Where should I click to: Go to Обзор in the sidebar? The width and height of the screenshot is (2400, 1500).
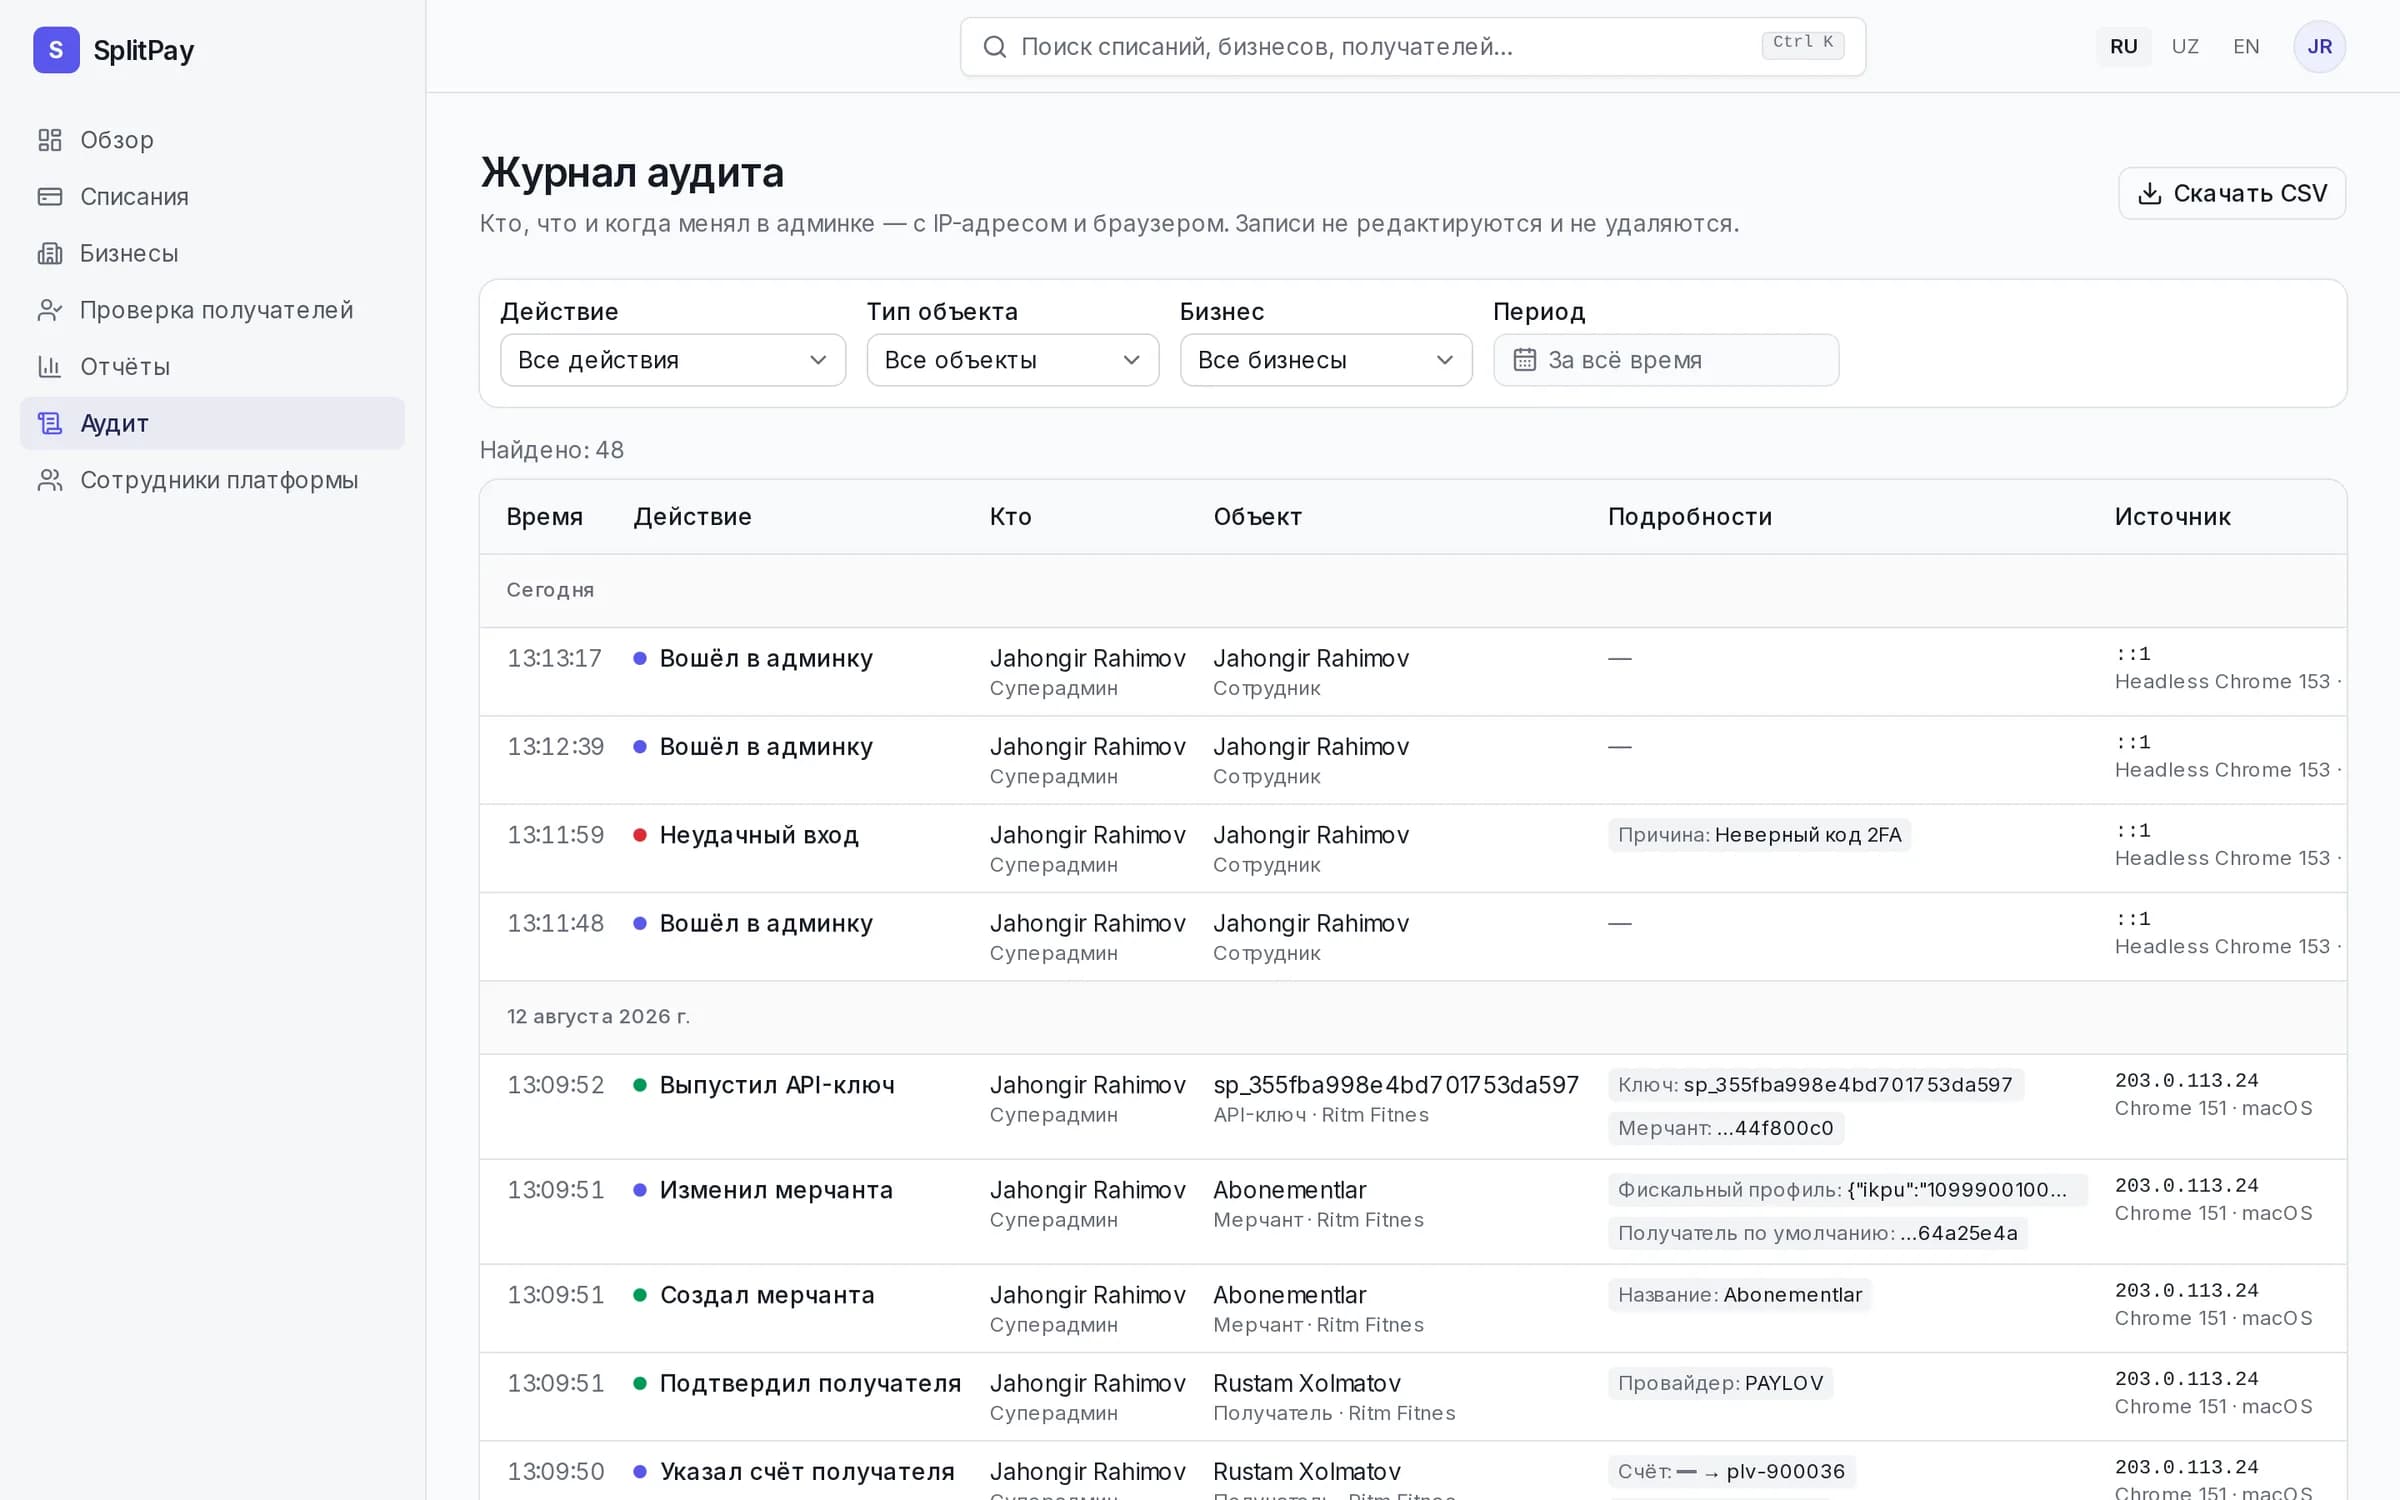tap(212, 140)
